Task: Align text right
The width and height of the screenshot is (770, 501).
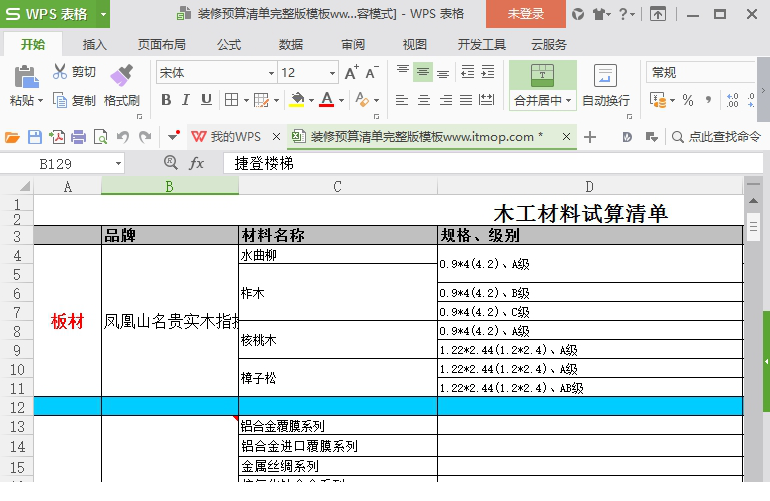Action: pyautogui.click(x=445, y=100)
